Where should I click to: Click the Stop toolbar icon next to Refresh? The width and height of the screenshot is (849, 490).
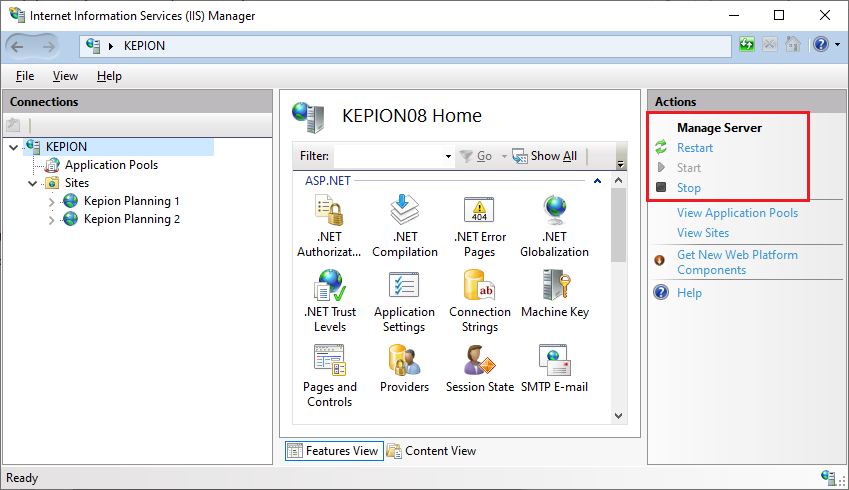coord(770,44)
